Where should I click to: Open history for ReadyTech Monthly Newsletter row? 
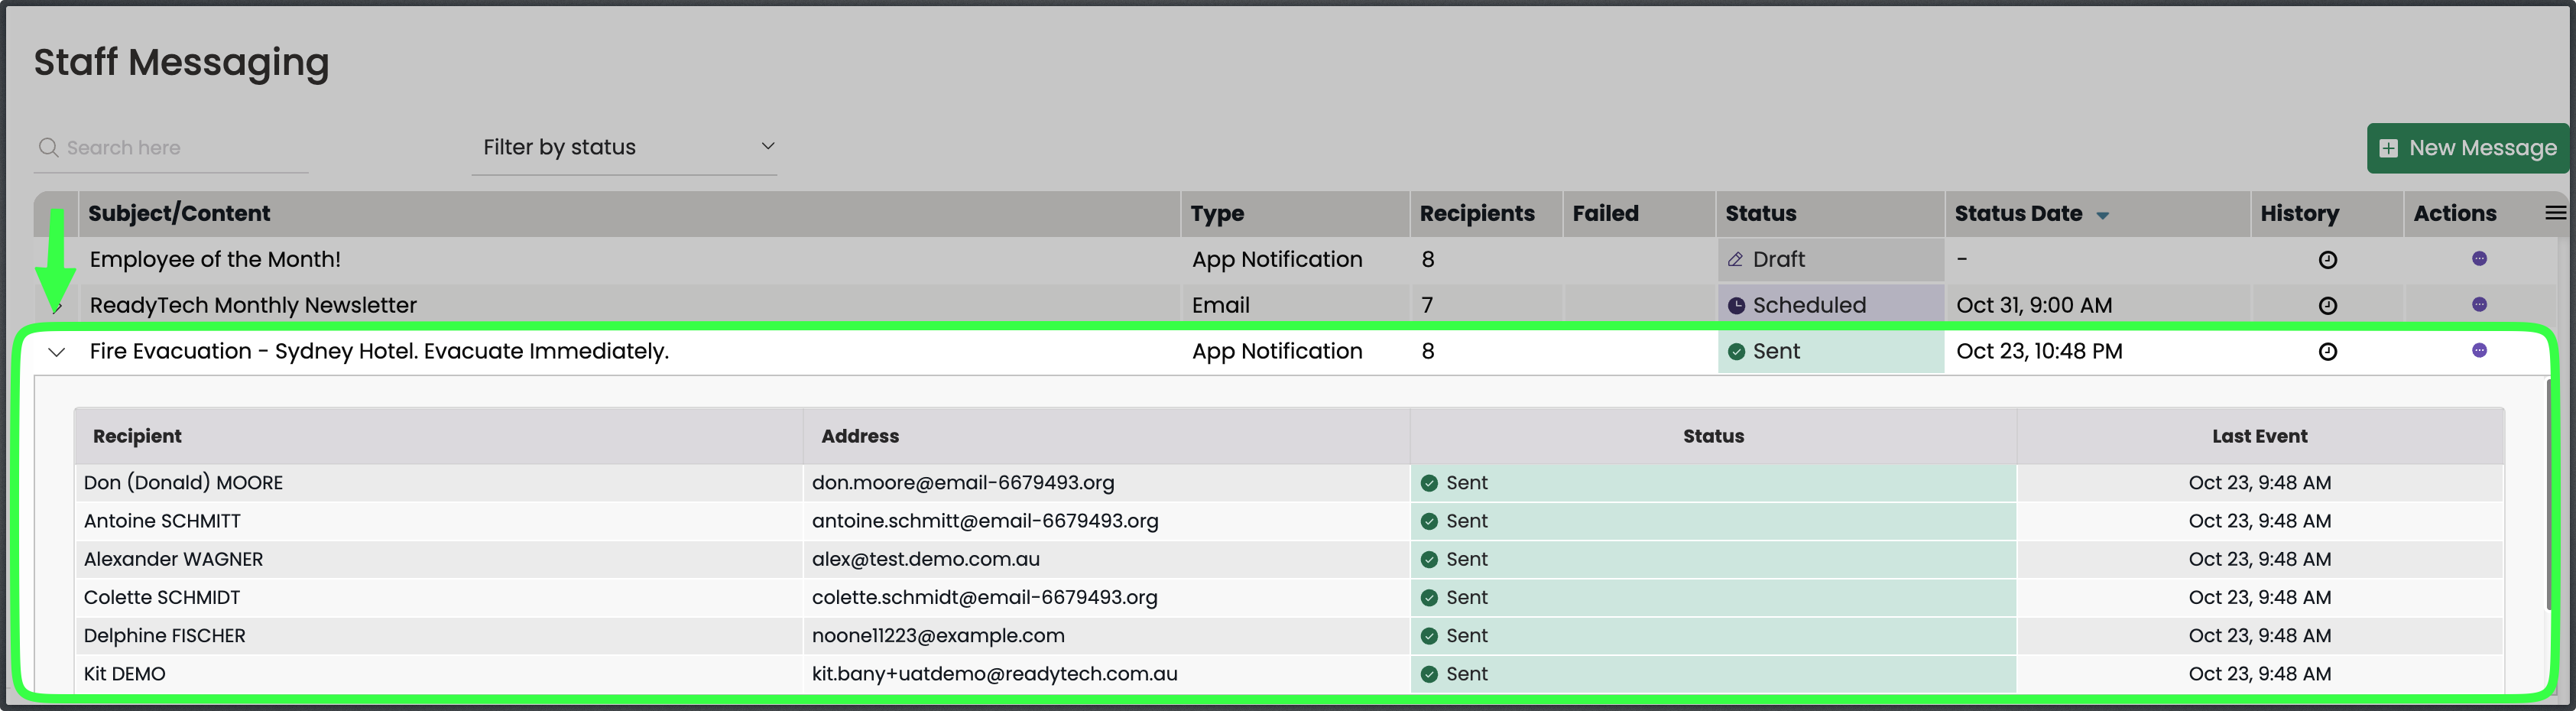(x=2327, y=306)
